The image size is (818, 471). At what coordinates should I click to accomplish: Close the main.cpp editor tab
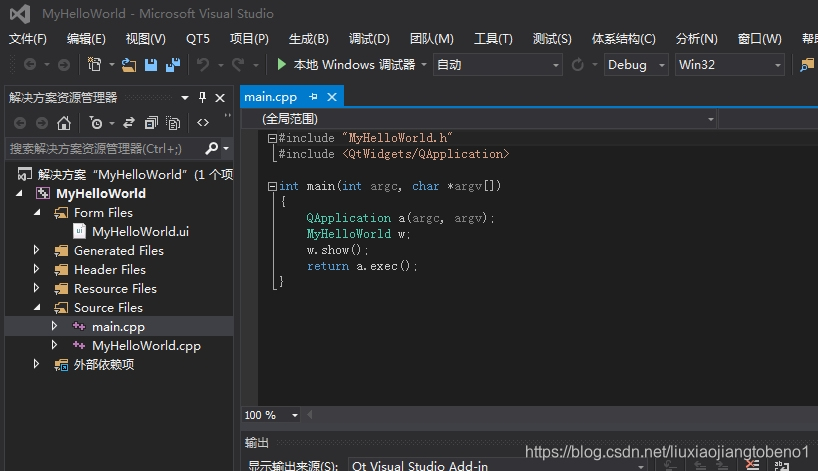[x=332, y=97]
